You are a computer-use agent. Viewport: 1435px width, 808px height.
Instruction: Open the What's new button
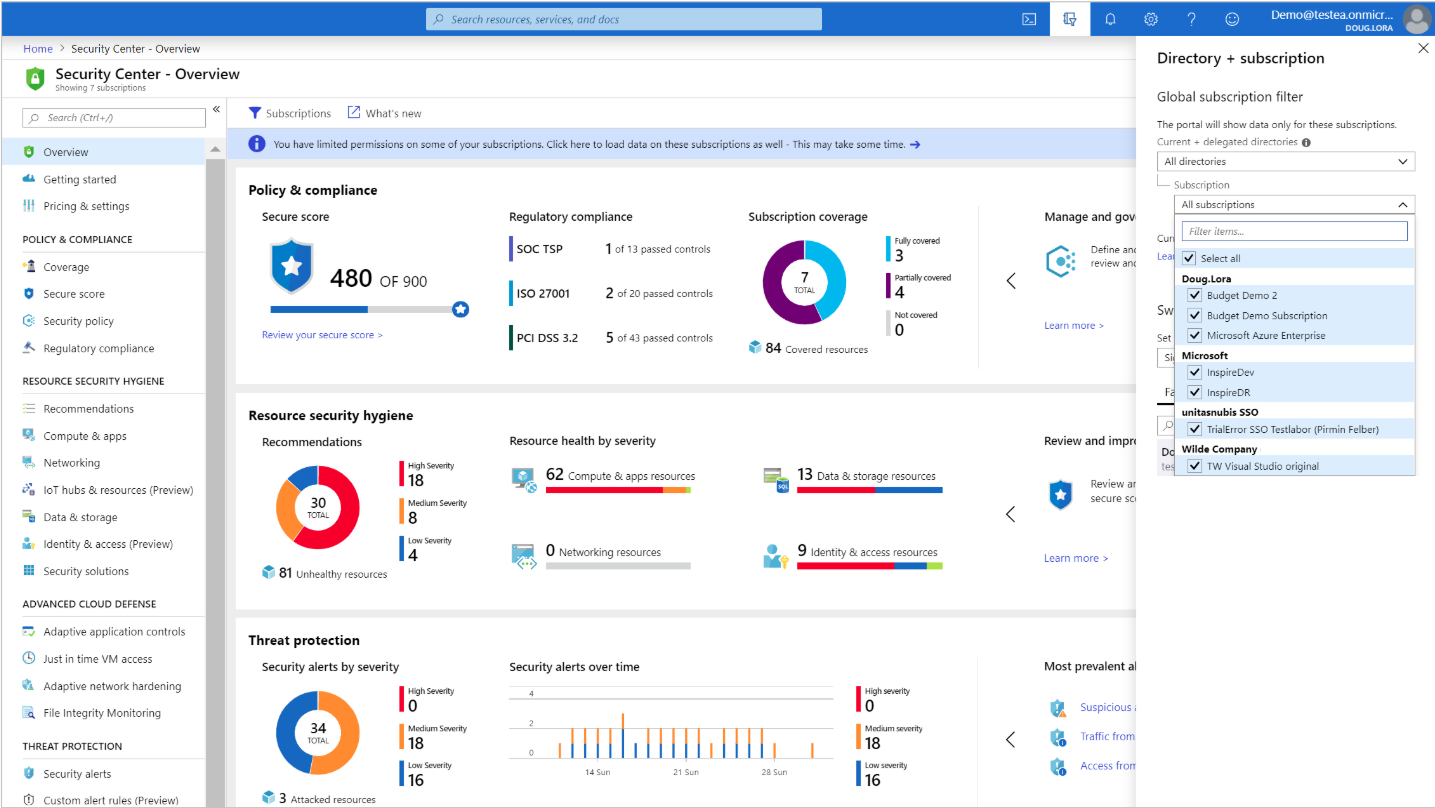click(x=384, y=113)
